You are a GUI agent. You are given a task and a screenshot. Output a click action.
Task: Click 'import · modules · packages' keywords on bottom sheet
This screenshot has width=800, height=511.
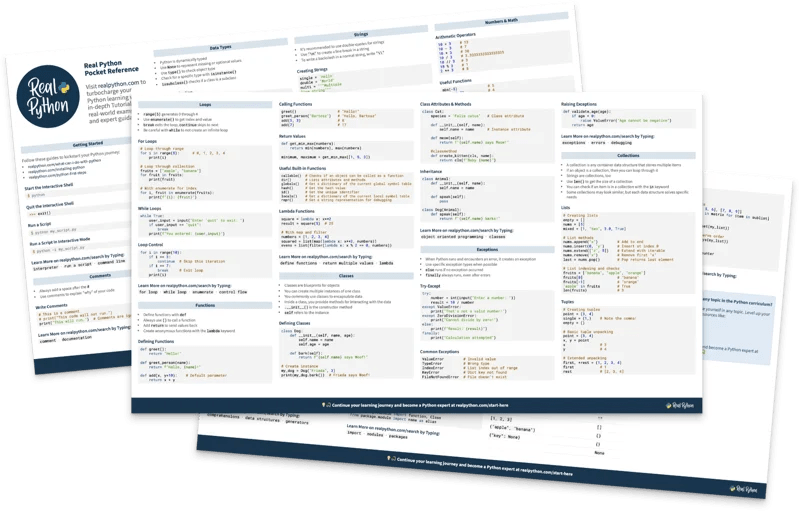click(x=377, y=435)
